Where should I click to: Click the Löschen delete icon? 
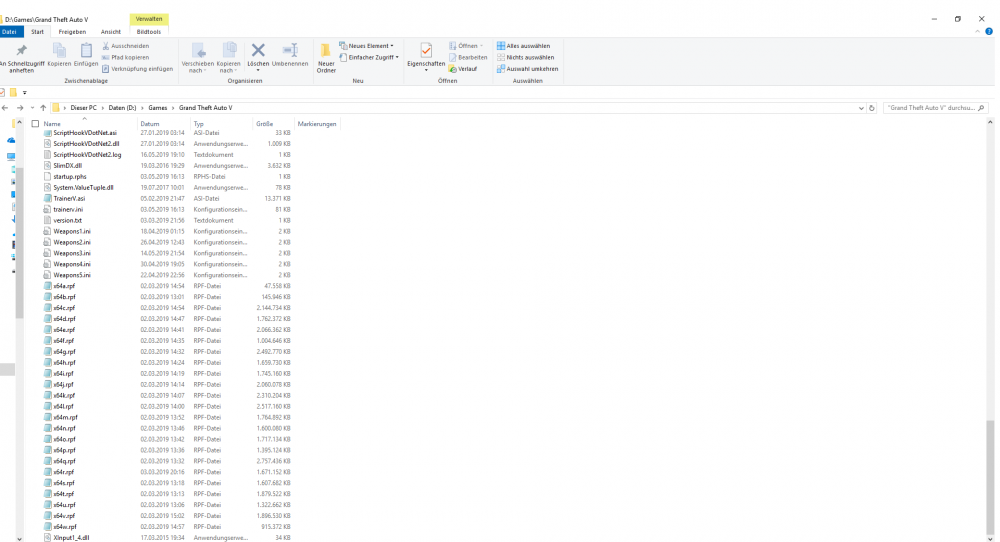(258, 51)
